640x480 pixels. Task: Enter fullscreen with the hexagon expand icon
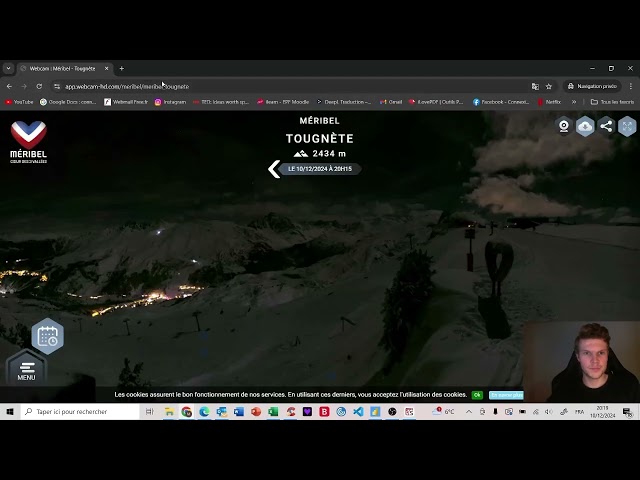coord(627,126)
